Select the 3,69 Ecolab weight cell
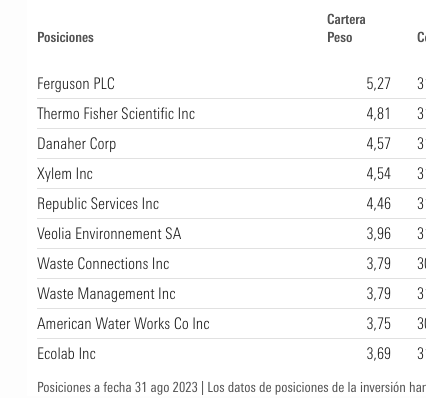The image size is (426, 398). pyautogui.click(x=378, y=354)
